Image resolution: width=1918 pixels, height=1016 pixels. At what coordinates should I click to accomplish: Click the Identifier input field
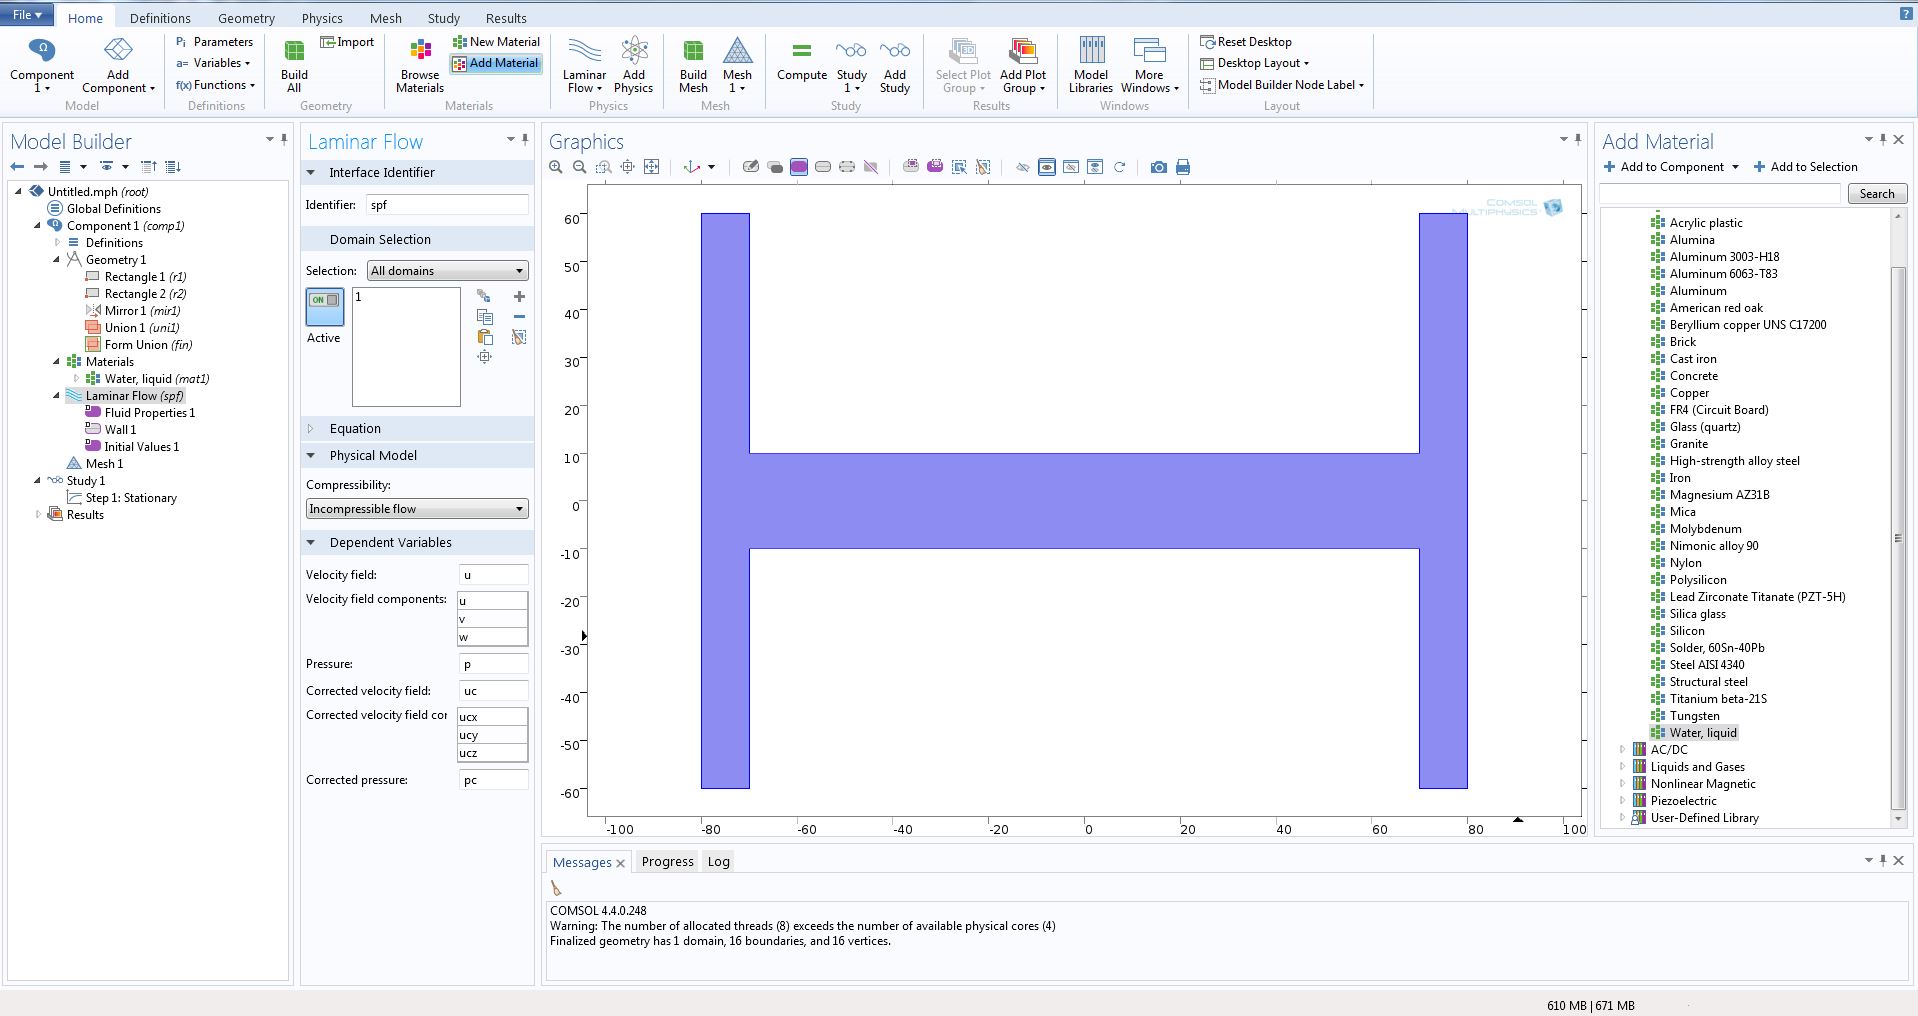(x=447, y=205)
